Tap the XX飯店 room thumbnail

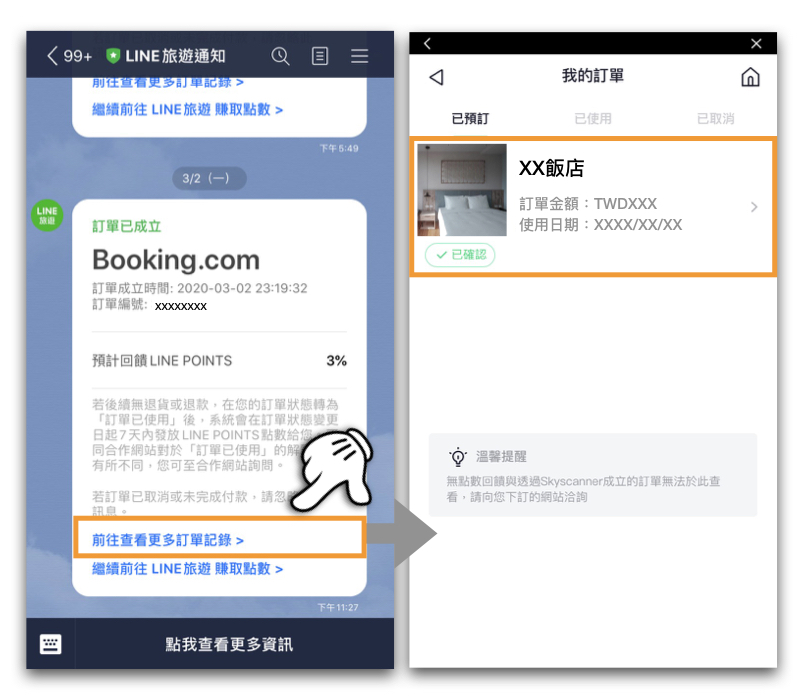point(462,190)
